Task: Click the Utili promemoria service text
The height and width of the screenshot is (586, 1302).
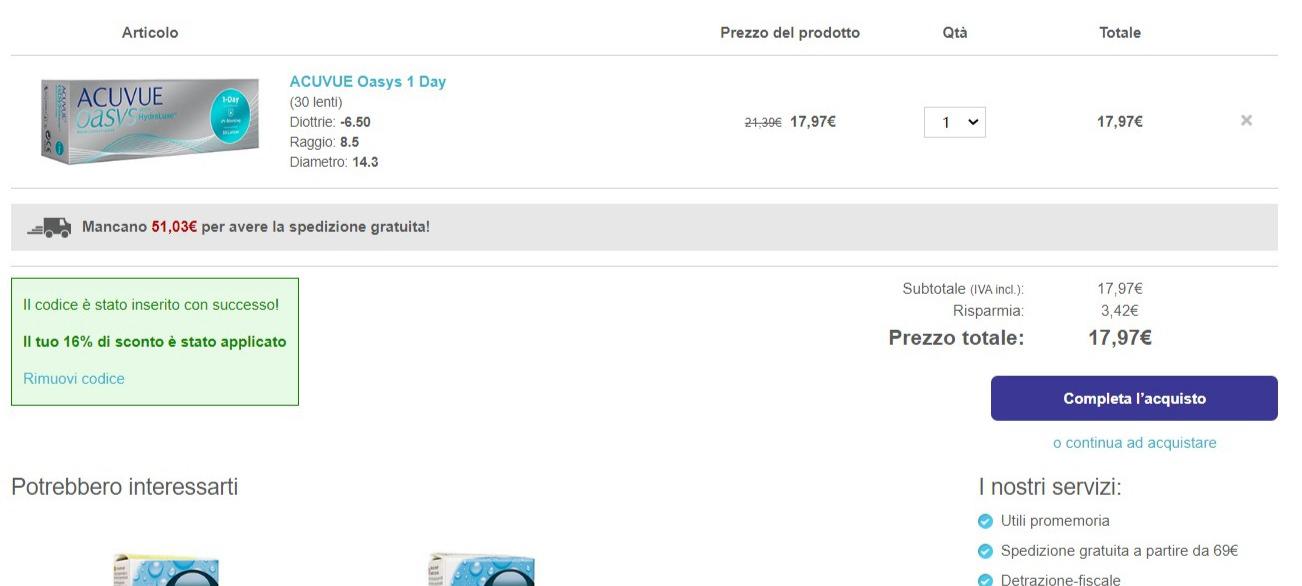Action: pyautogui.click(x=1054, y=521)
